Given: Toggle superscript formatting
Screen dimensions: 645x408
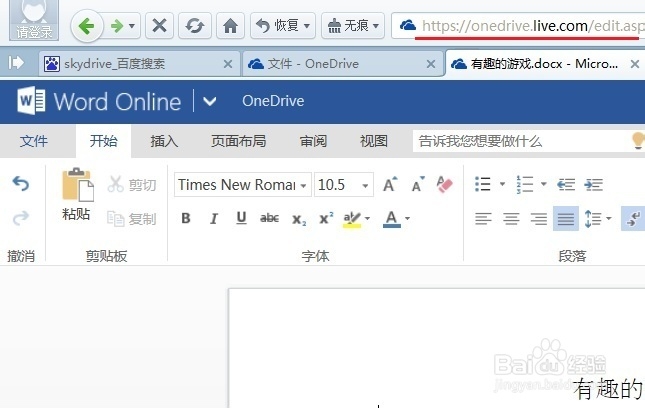Looking at the screenshot, I should (x=326, y=218).
